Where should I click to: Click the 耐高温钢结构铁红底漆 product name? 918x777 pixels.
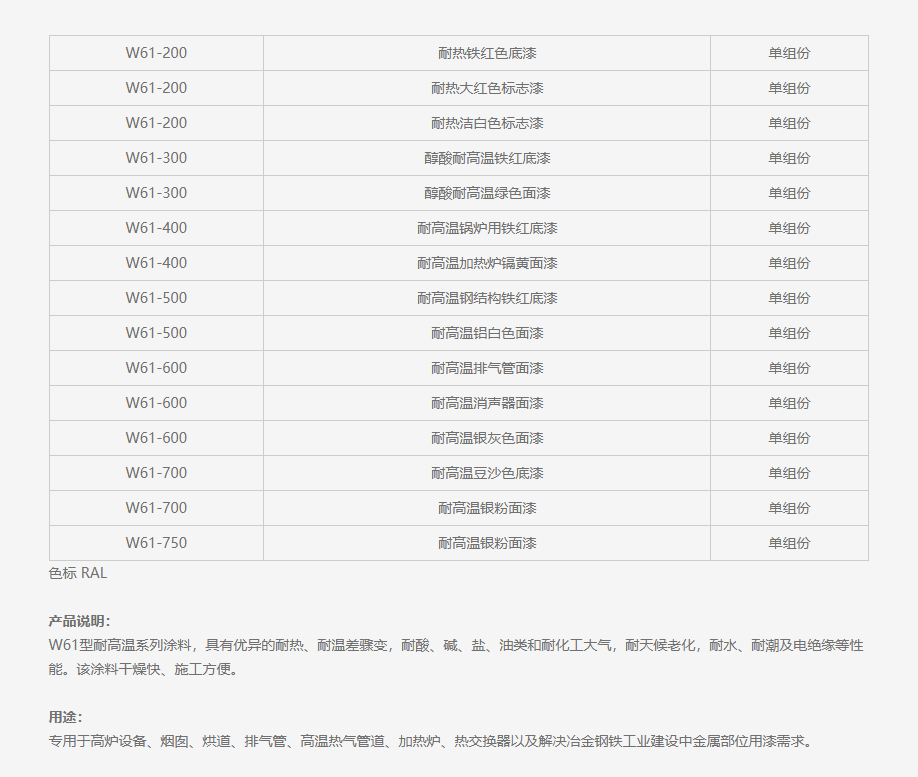485,297
